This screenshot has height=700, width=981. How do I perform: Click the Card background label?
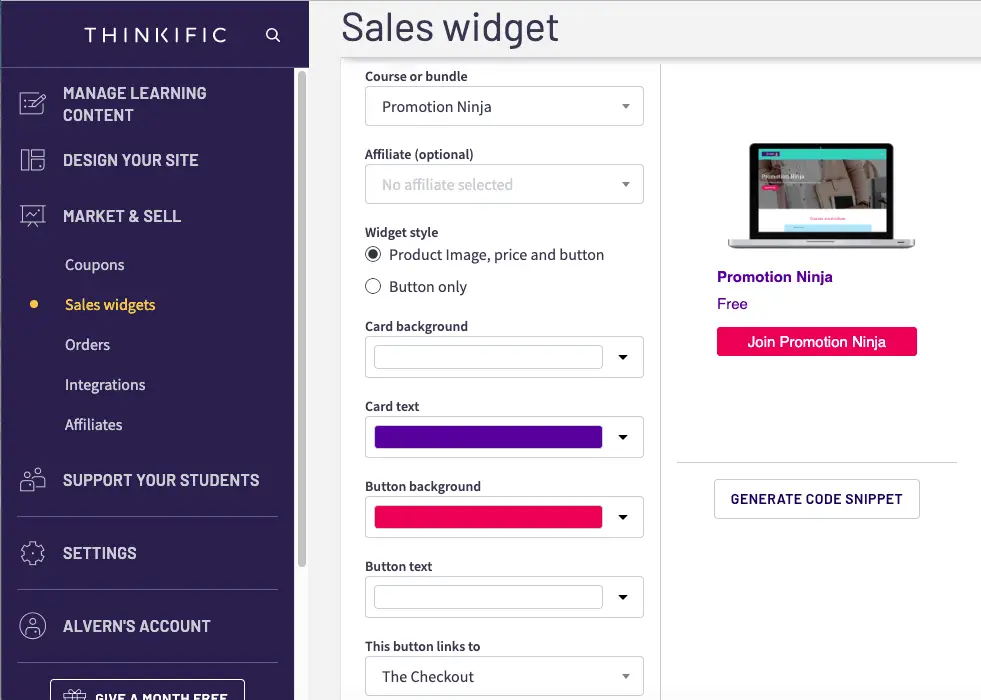click(x=417, y=327)
